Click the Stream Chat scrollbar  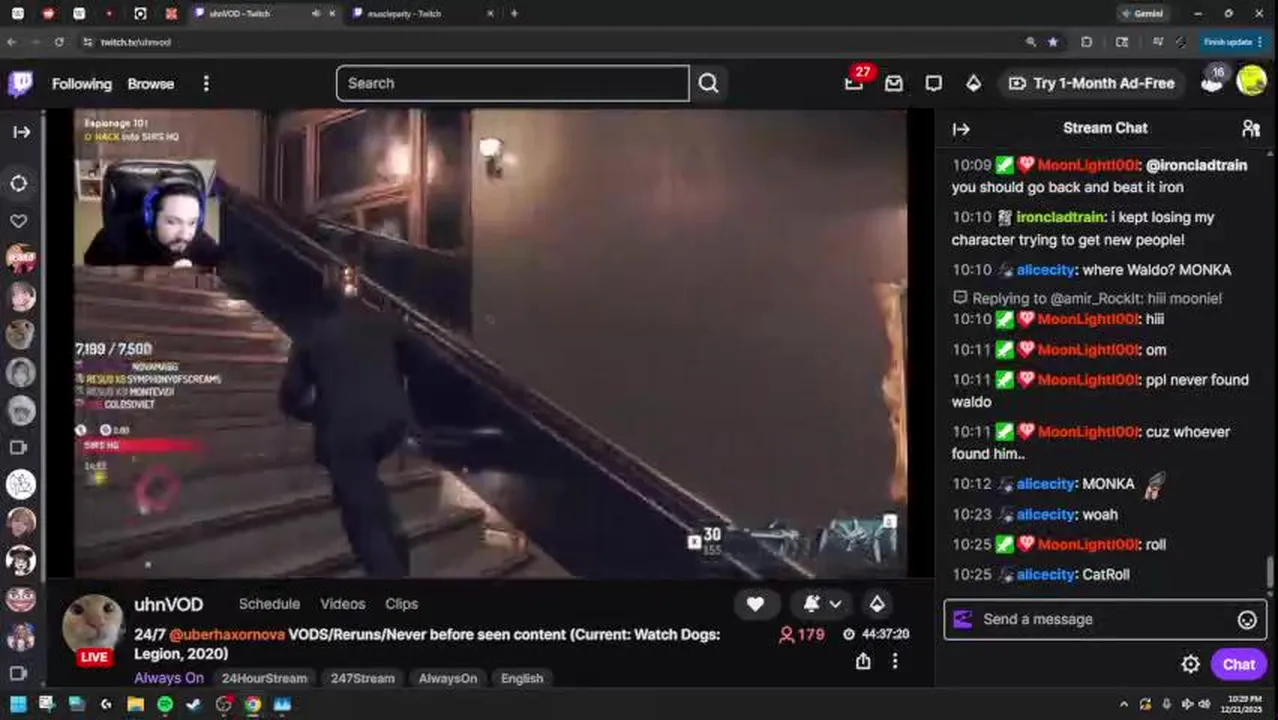1270,573
